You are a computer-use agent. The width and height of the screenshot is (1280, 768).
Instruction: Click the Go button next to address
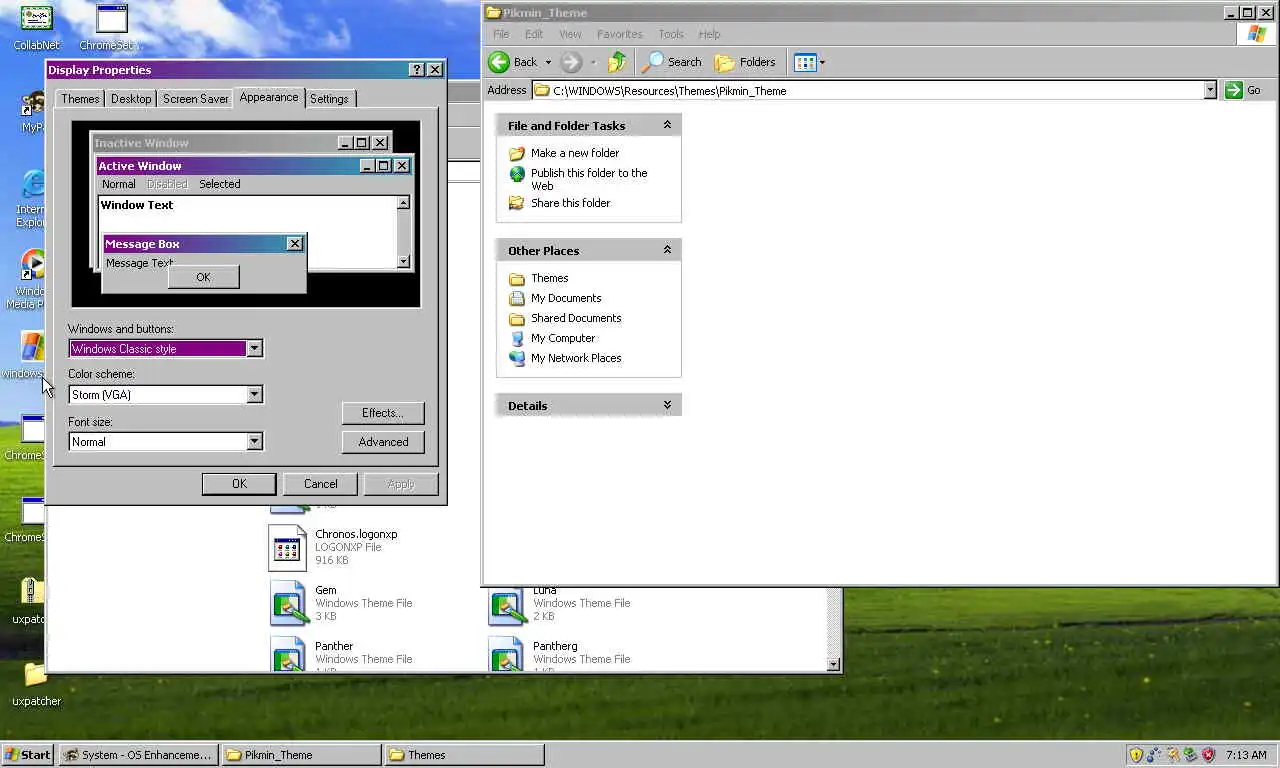coord(1244,90)
